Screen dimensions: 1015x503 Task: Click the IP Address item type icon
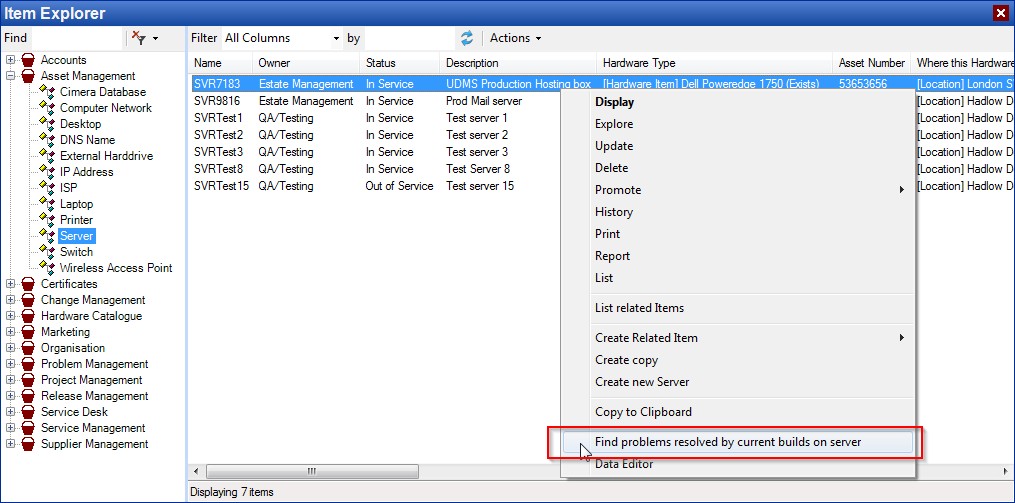coord(47,172)
